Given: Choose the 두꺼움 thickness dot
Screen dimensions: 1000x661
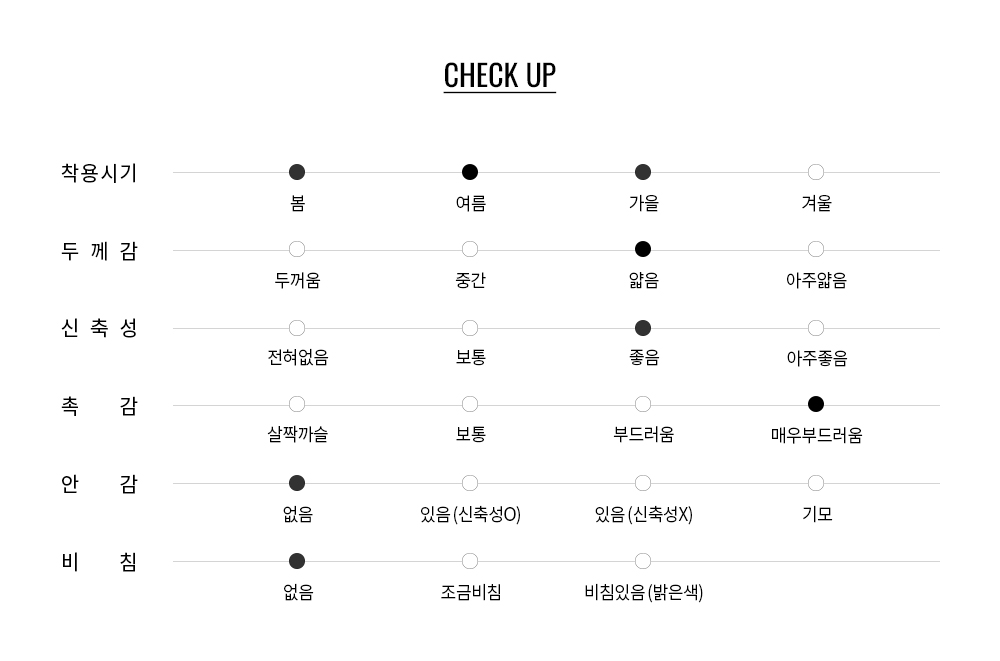Looking at the screenshot, I should [x=297, y=249].
